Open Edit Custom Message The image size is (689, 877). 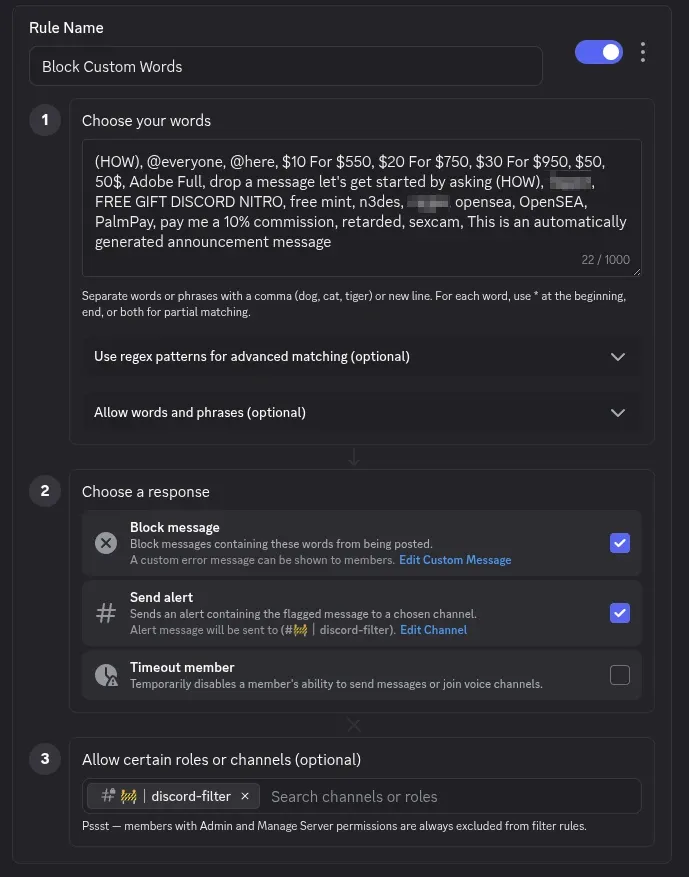pos(455,560)
